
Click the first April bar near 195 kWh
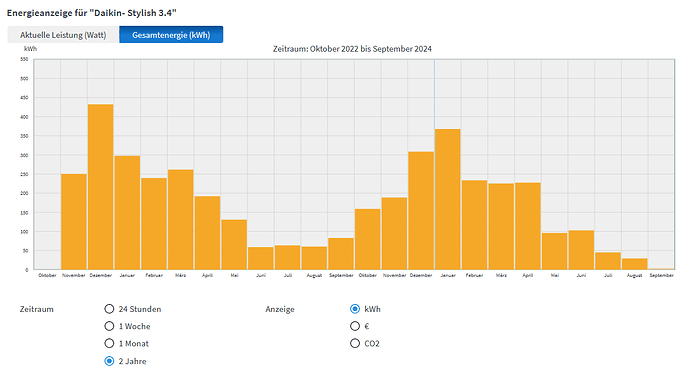pos(208,233)
